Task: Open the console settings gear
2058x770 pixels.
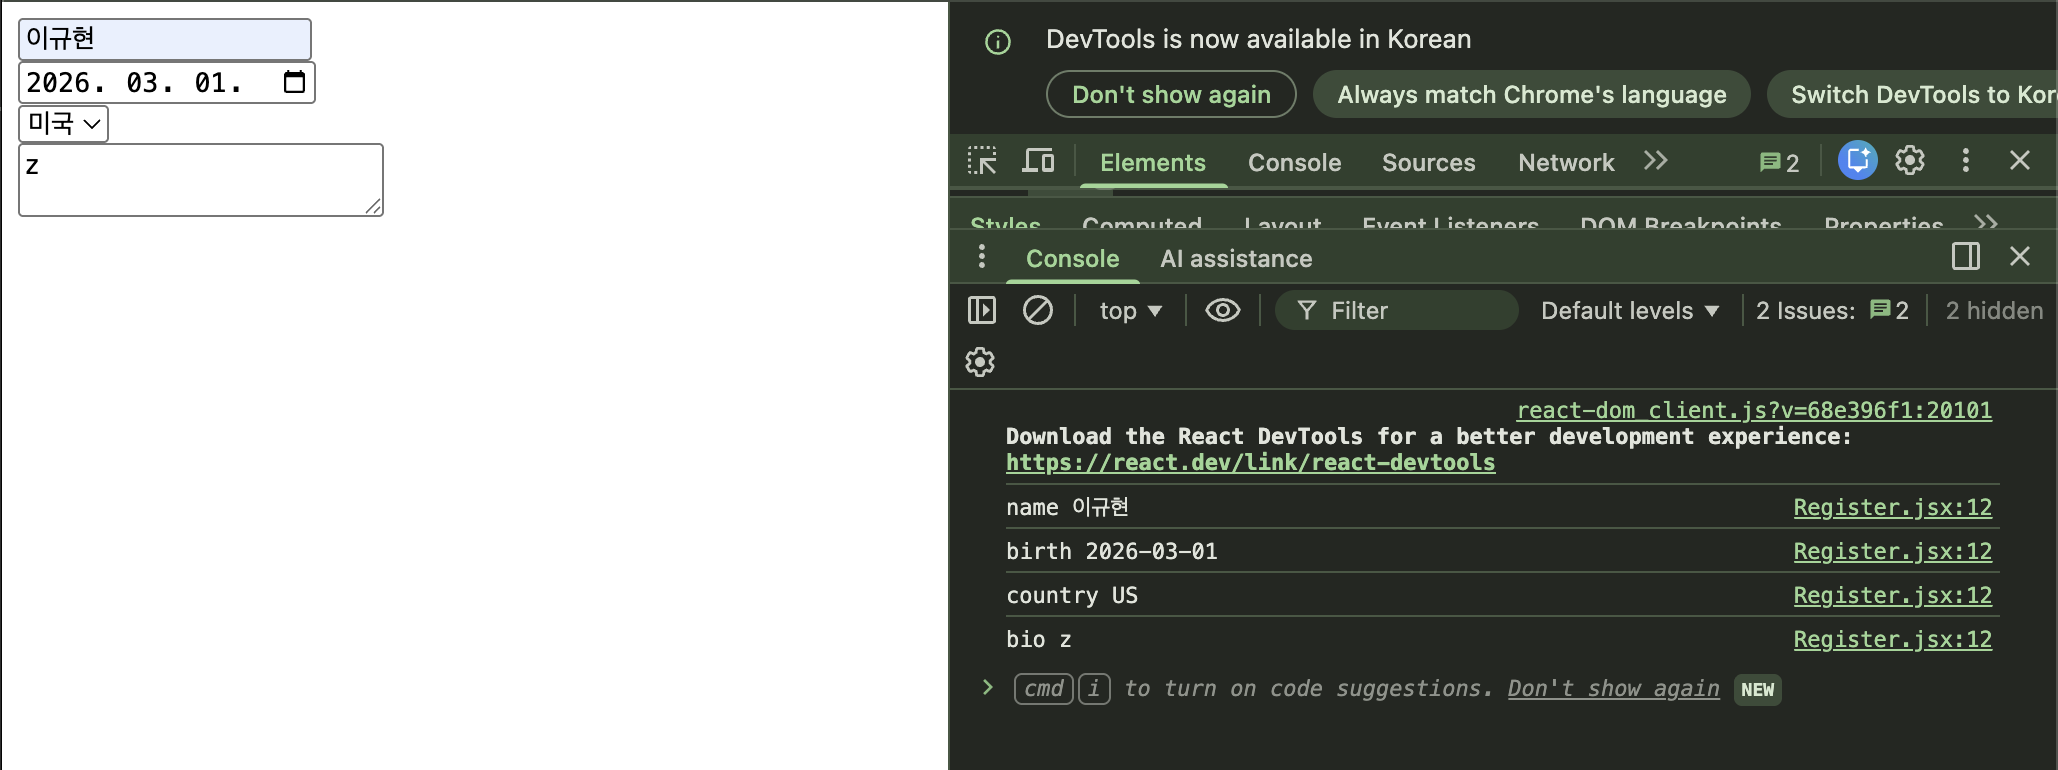Action: [980, 362]
